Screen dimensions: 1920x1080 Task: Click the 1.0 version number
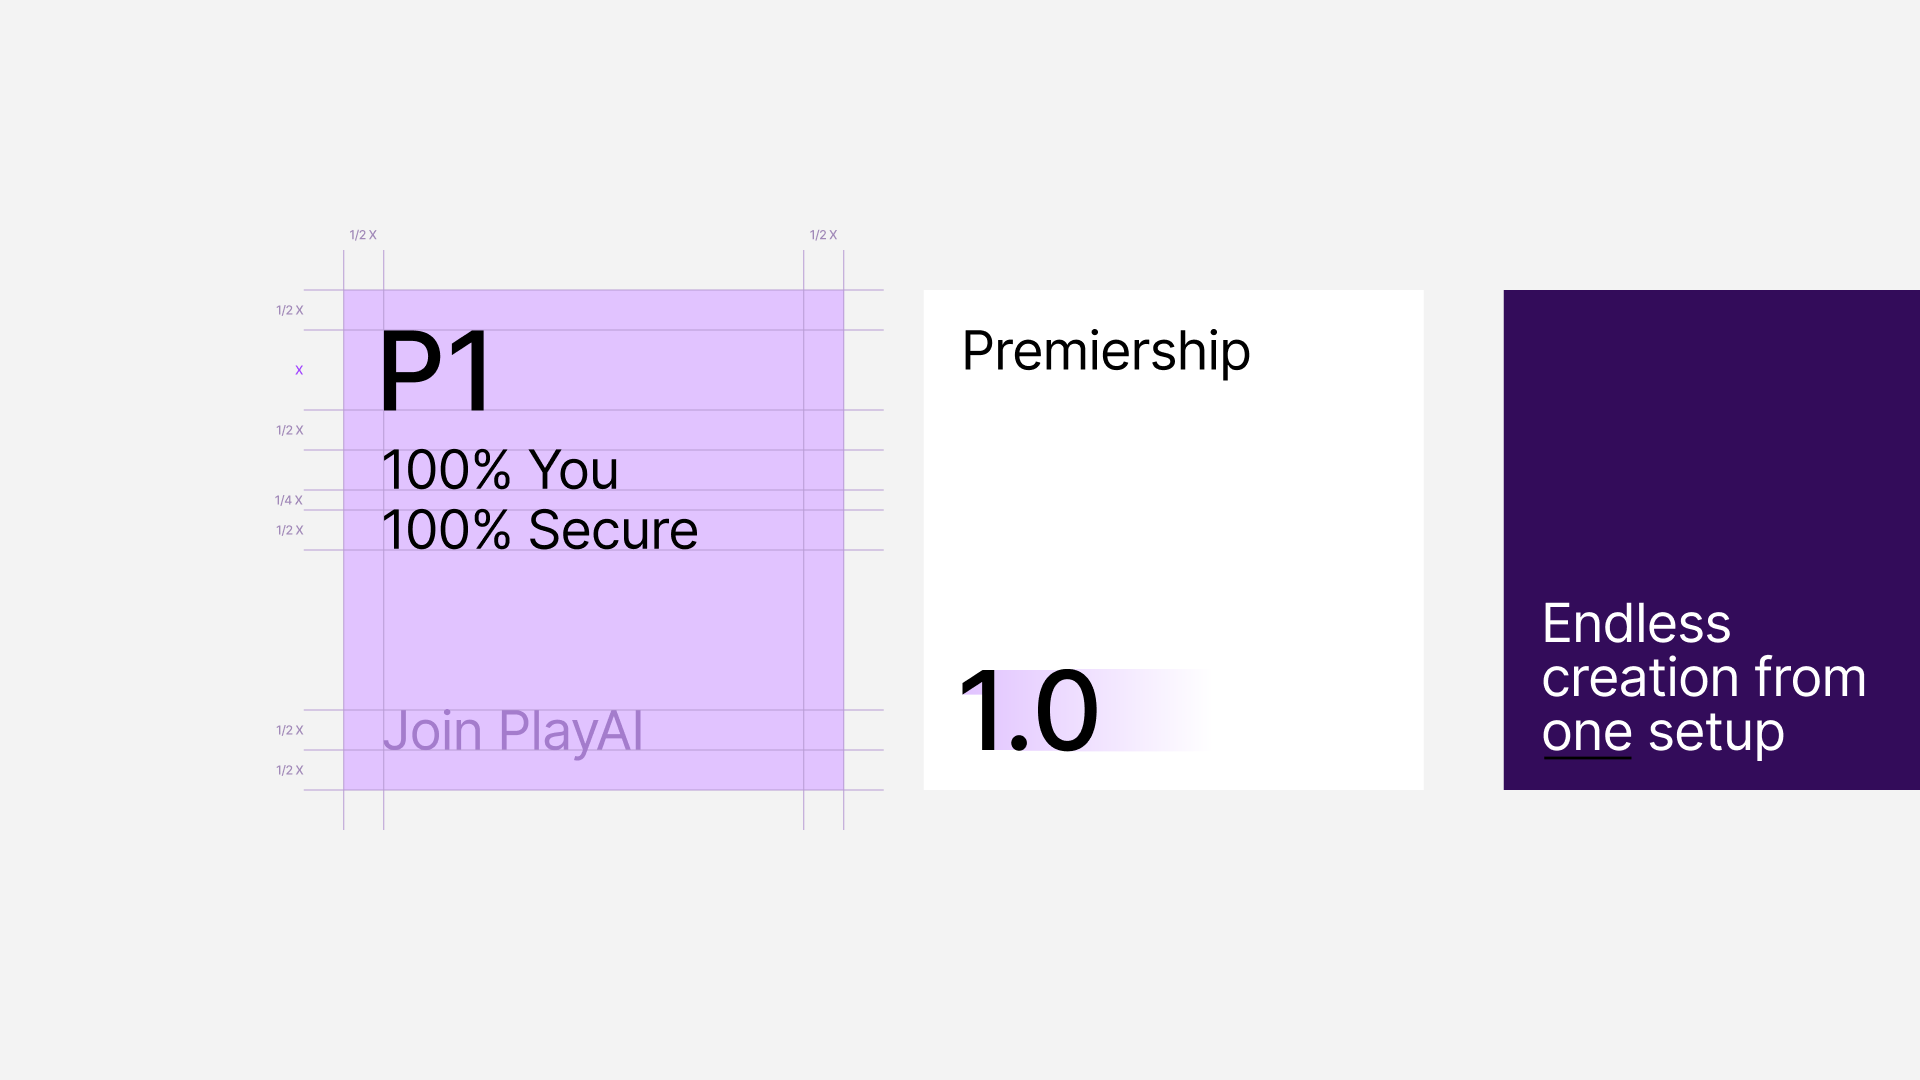click(x=1028, y=711)
